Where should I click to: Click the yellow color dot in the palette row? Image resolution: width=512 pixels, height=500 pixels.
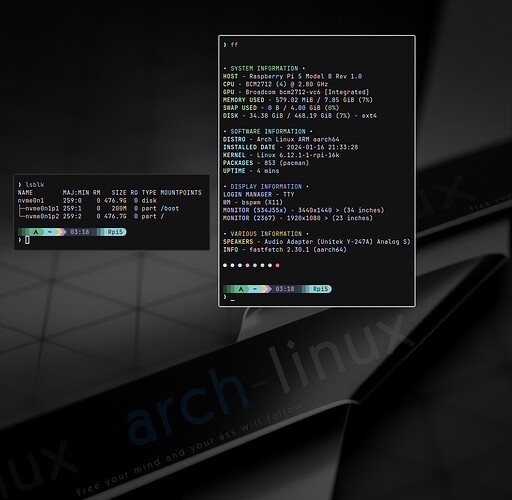click(263, 265)
